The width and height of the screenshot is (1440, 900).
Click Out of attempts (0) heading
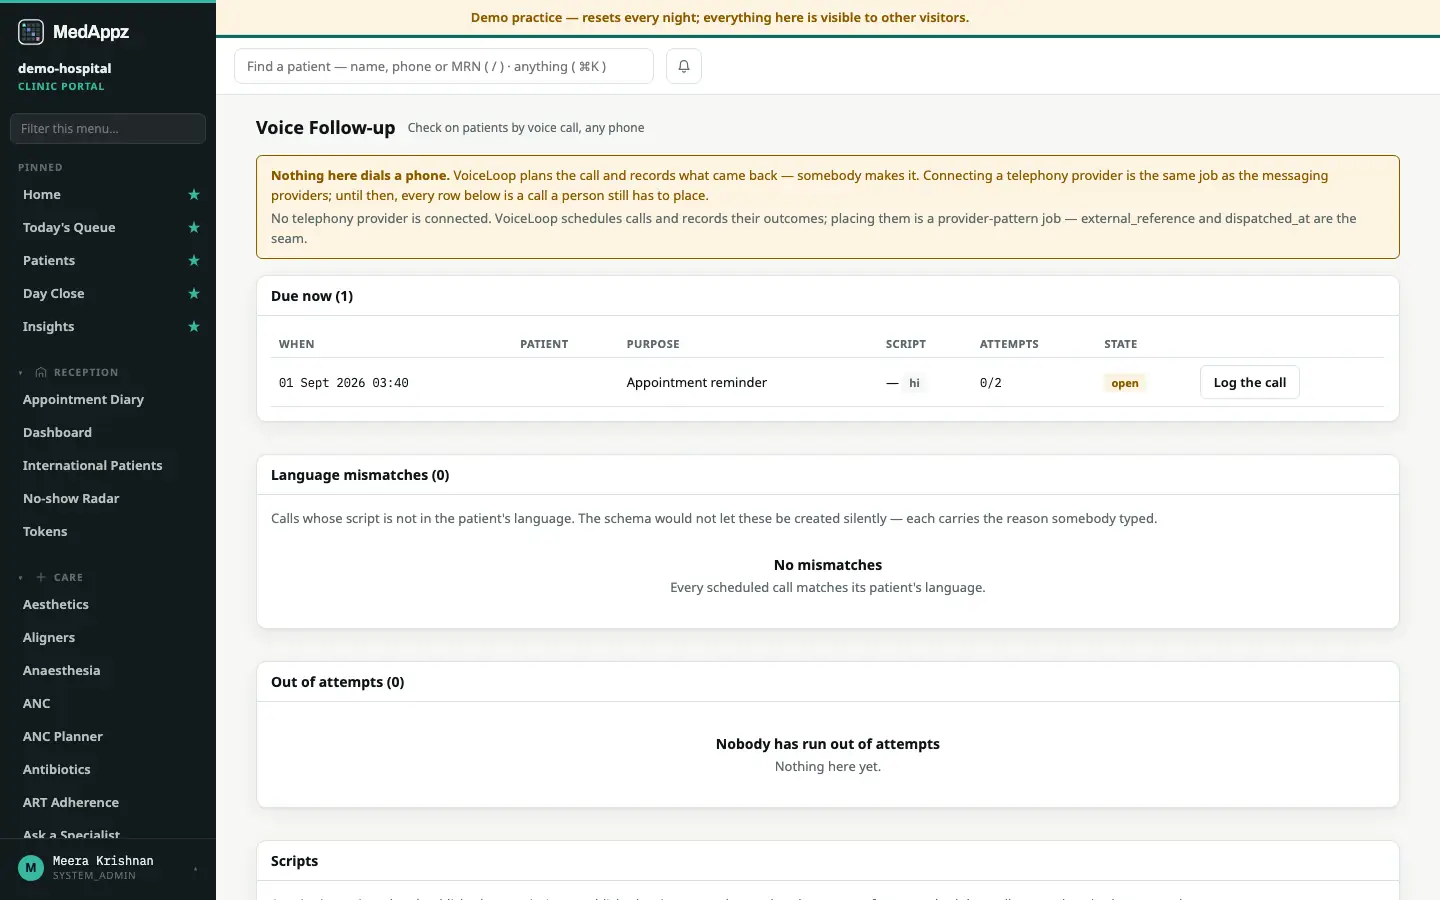pos(338,682)
